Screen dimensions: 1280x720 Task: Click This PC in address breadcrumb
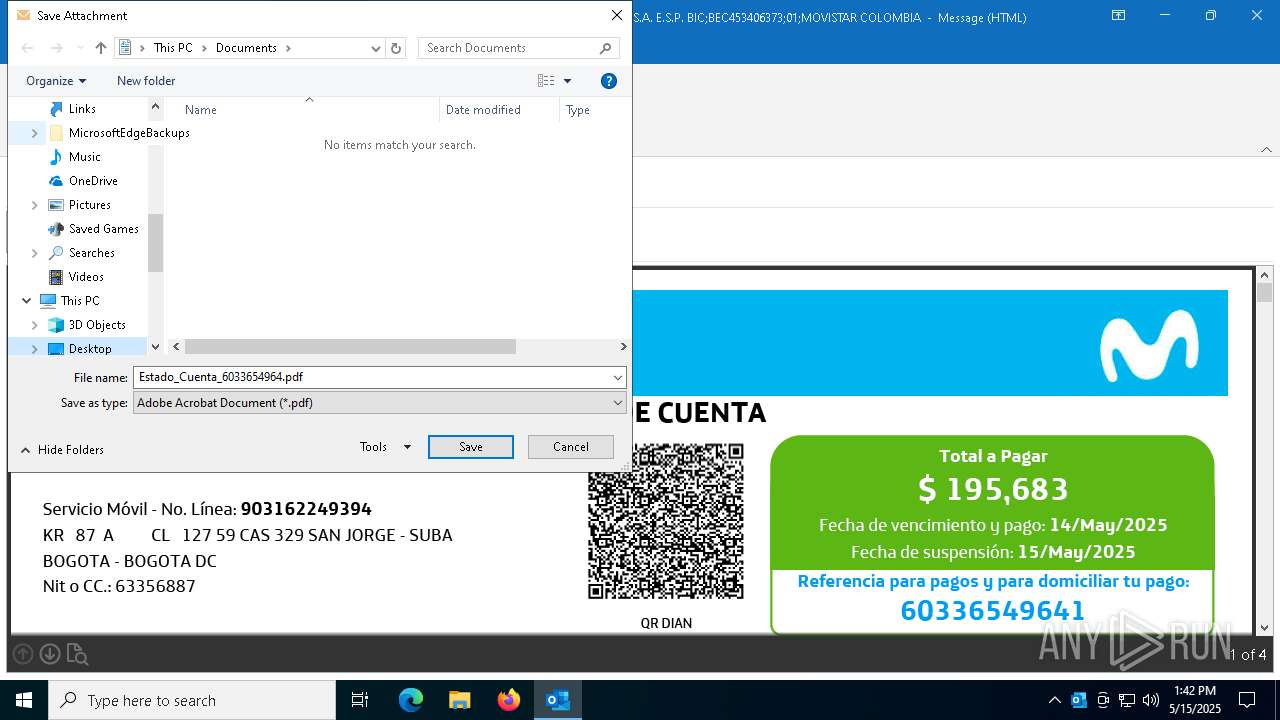(173, 48)
